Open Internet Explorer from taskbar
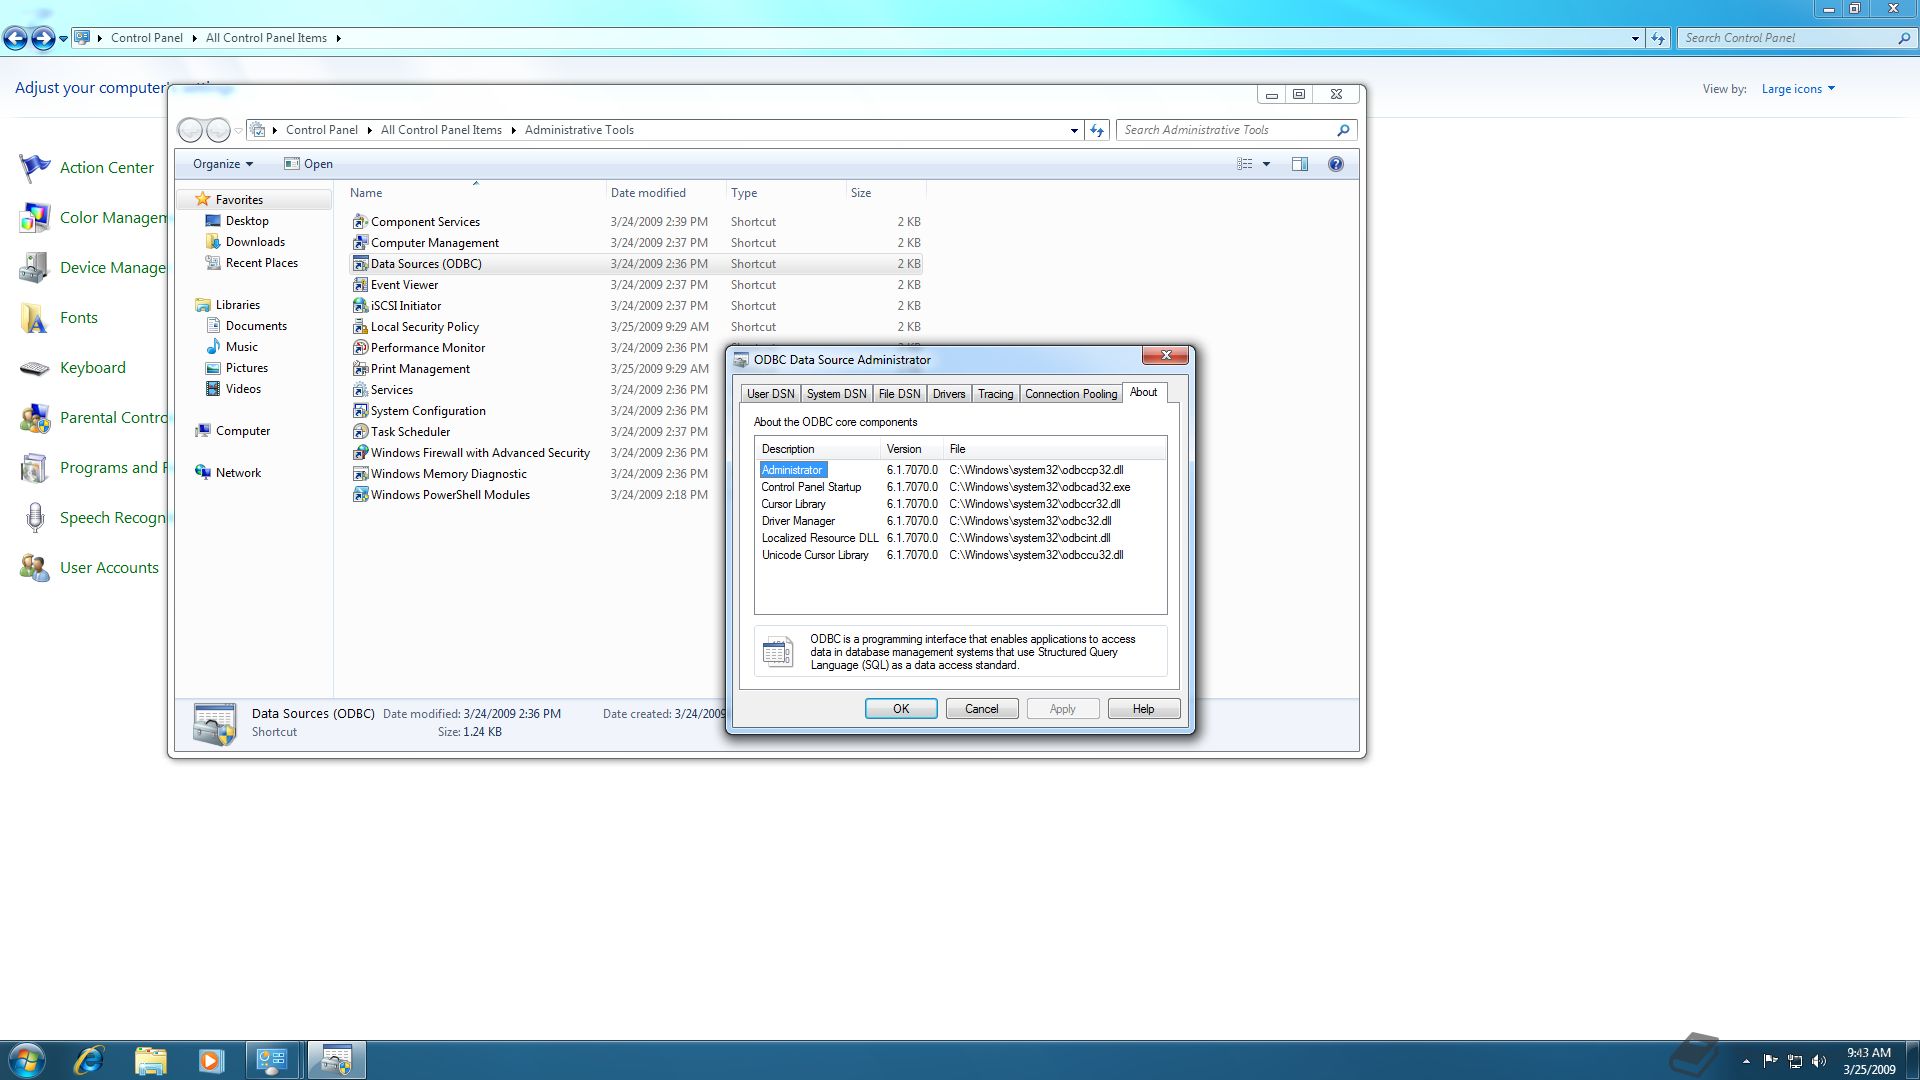The width and height of the screenshot is (1920, 1080). 89,1060
